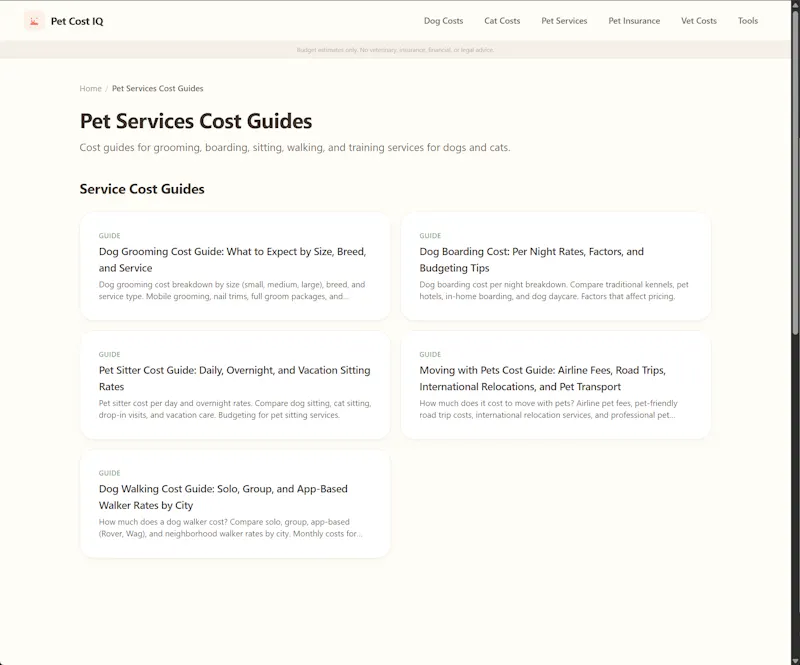This screenshot has height=665, width=800.
Task: Click the dog walker cost description text
Action: [230, 528]
